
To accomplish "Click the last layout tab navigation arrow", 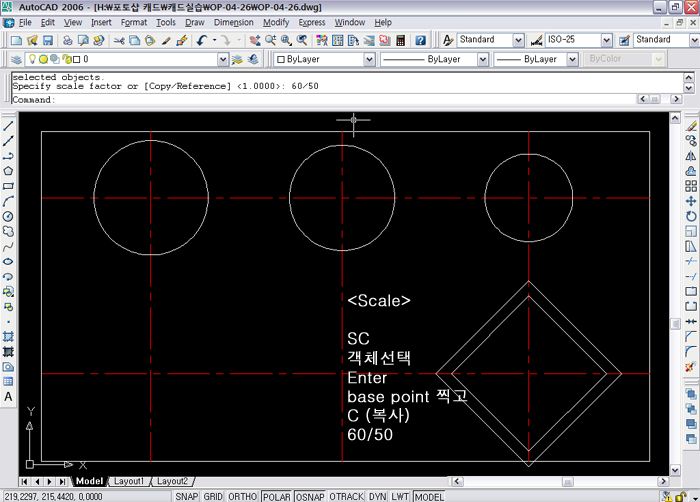I will point(62,481).
